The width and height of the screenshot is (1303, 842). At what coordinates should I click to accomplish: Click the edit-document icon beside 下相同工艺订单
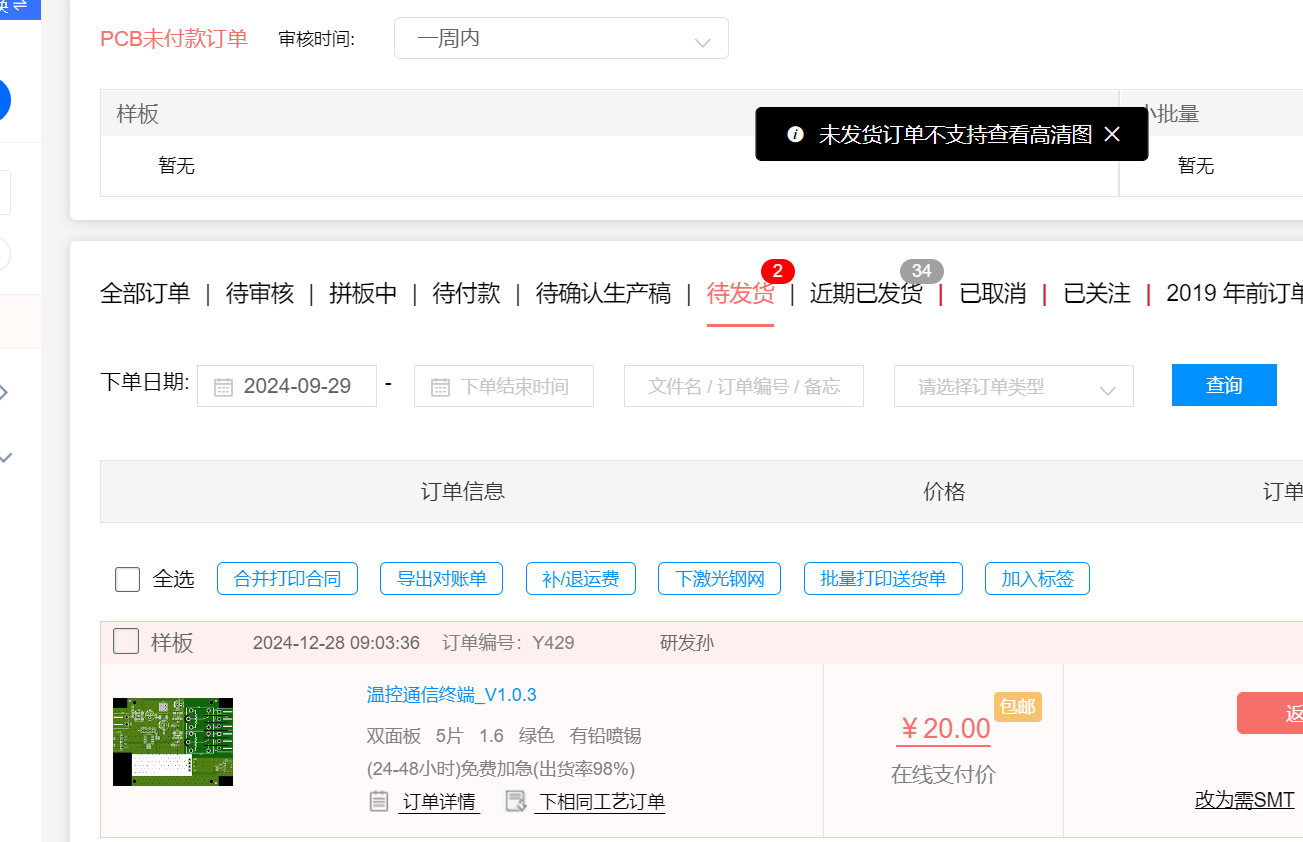(516, 801)
